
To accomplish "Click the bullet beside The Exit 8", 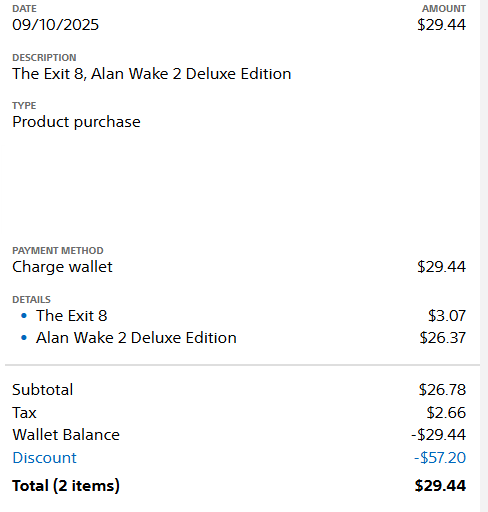I will 24,316.
